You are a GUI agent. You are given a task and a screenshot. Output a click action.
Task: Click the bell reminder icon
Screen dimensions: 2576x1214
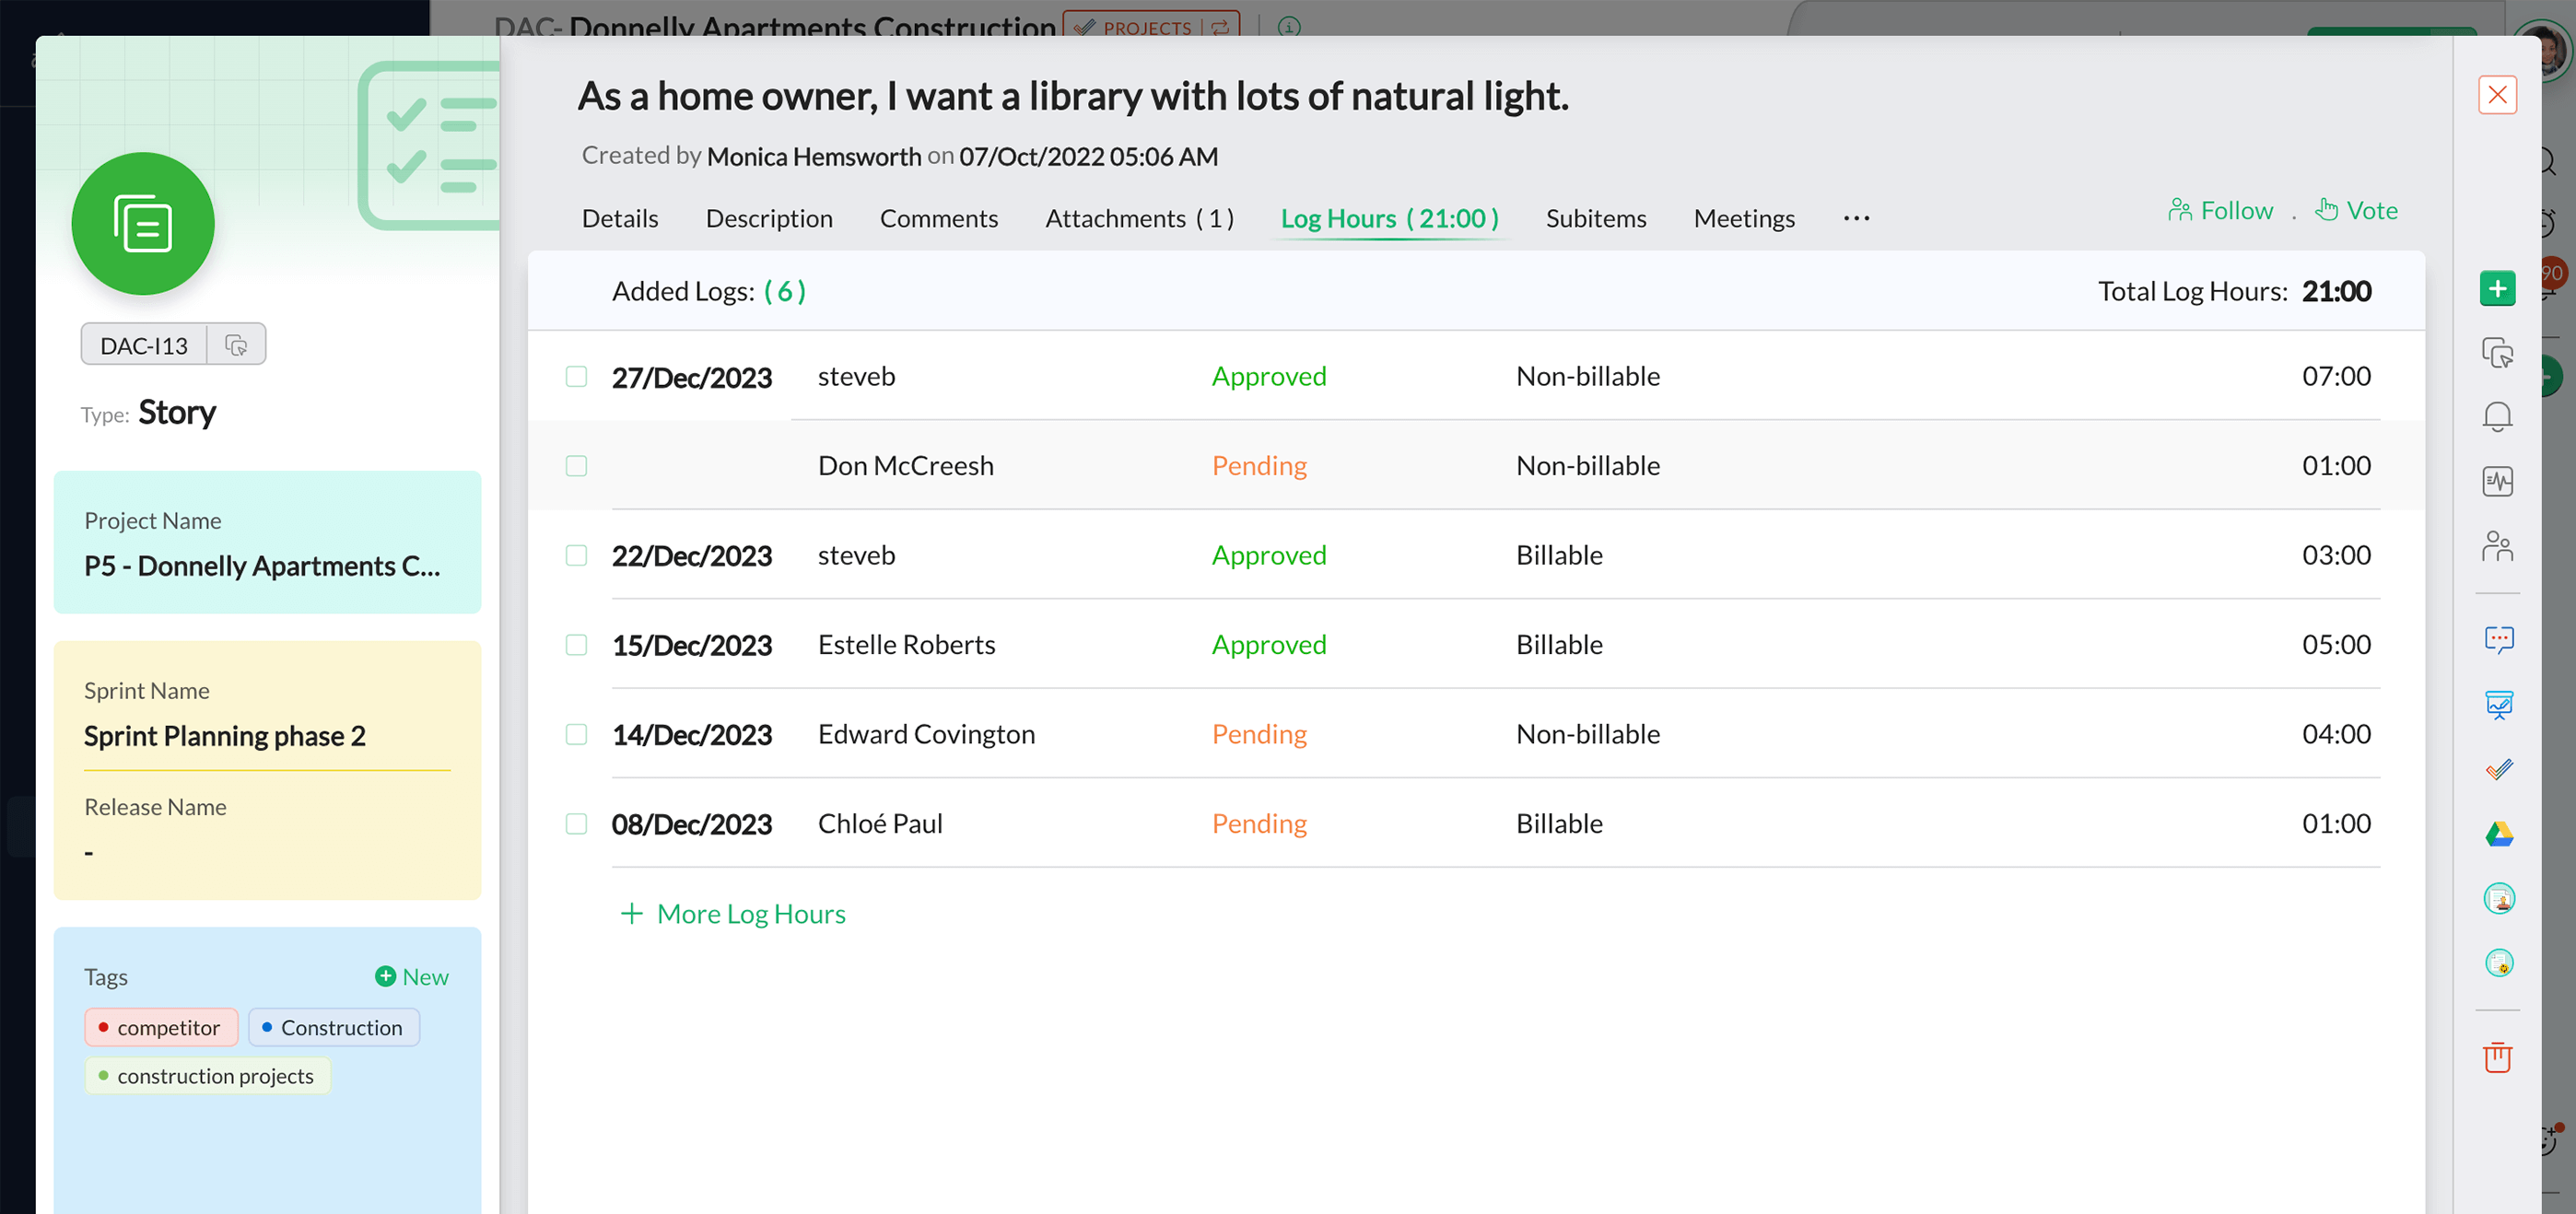[2496, 416]
